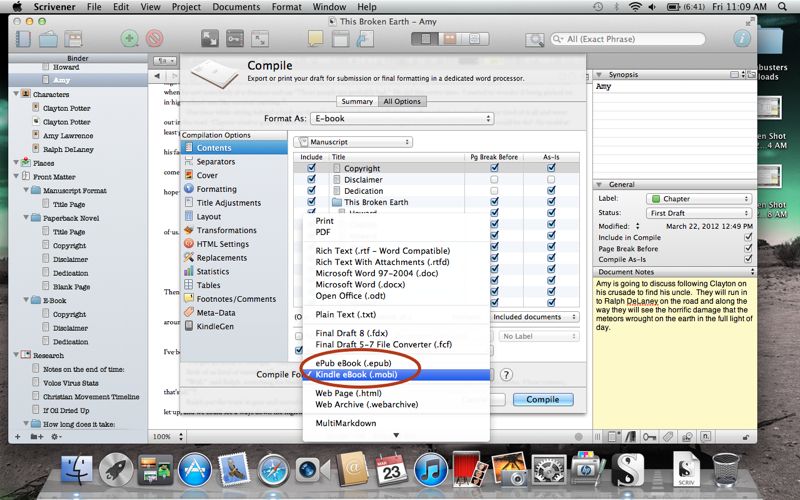Screen dimensions: 800x500
Task: Toggle Page Break Before in inspector
Action: (x=748, y=248)
